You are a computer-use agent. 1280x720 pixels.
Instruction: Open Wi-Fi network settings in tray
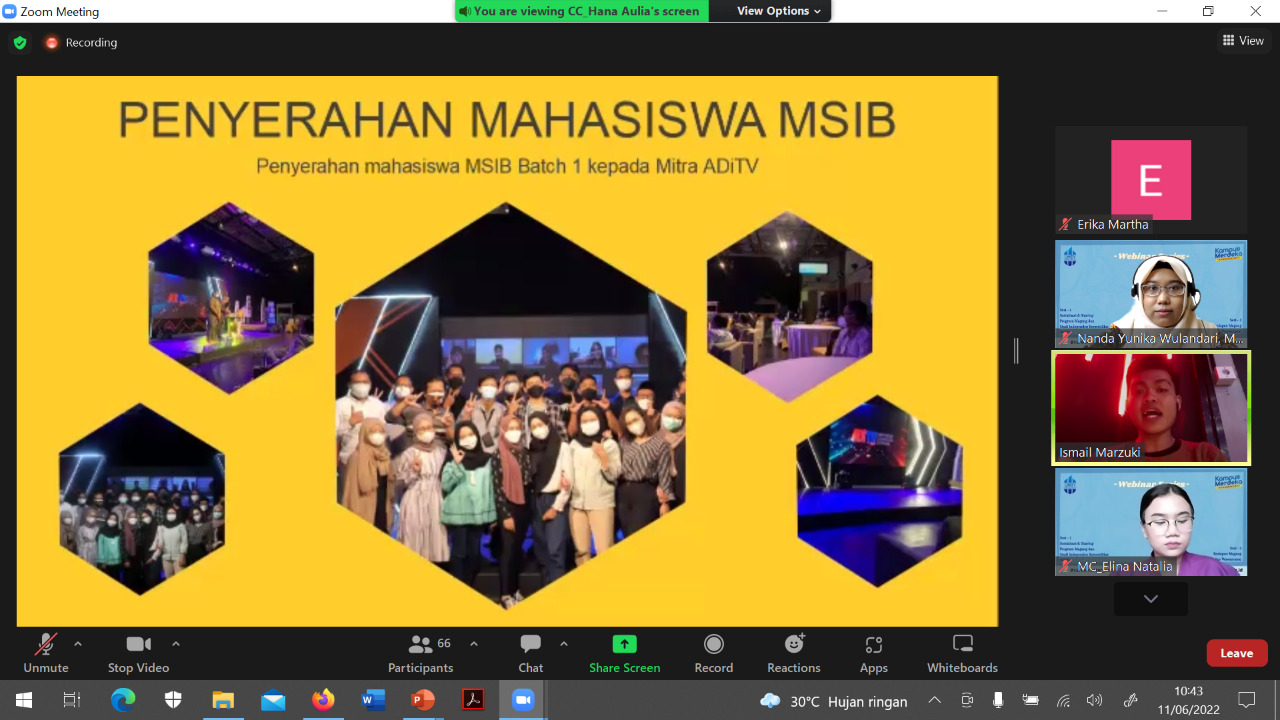[x=1063, y=701]
